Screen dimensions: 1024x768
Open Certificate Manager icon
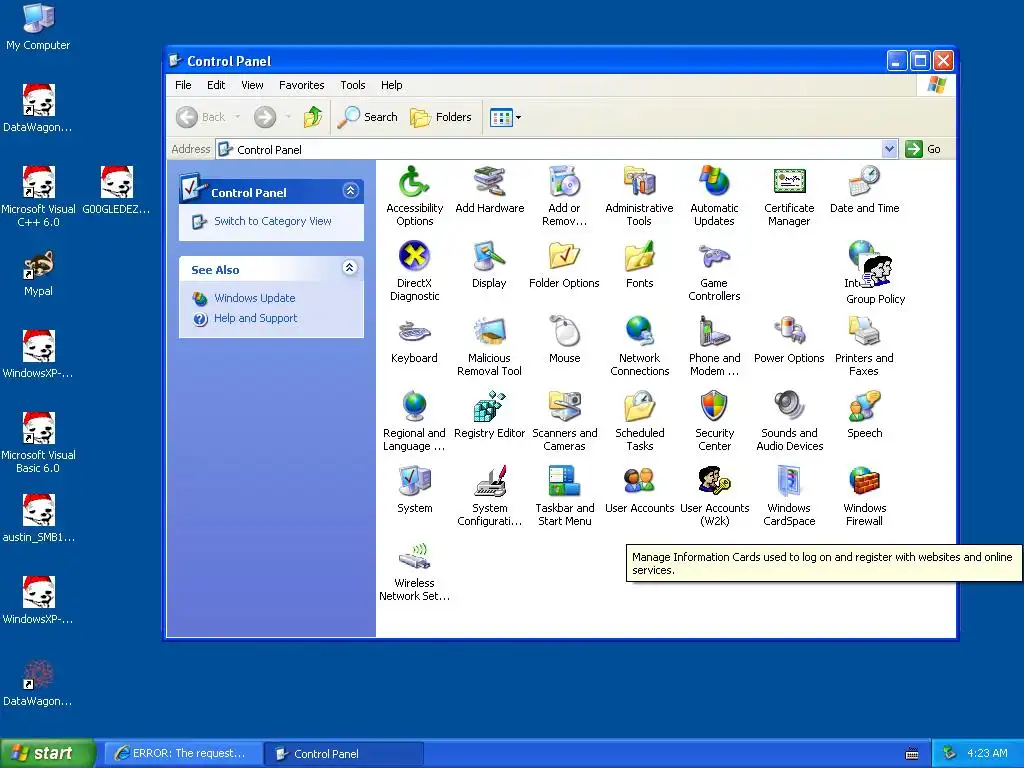coord(789,182)
